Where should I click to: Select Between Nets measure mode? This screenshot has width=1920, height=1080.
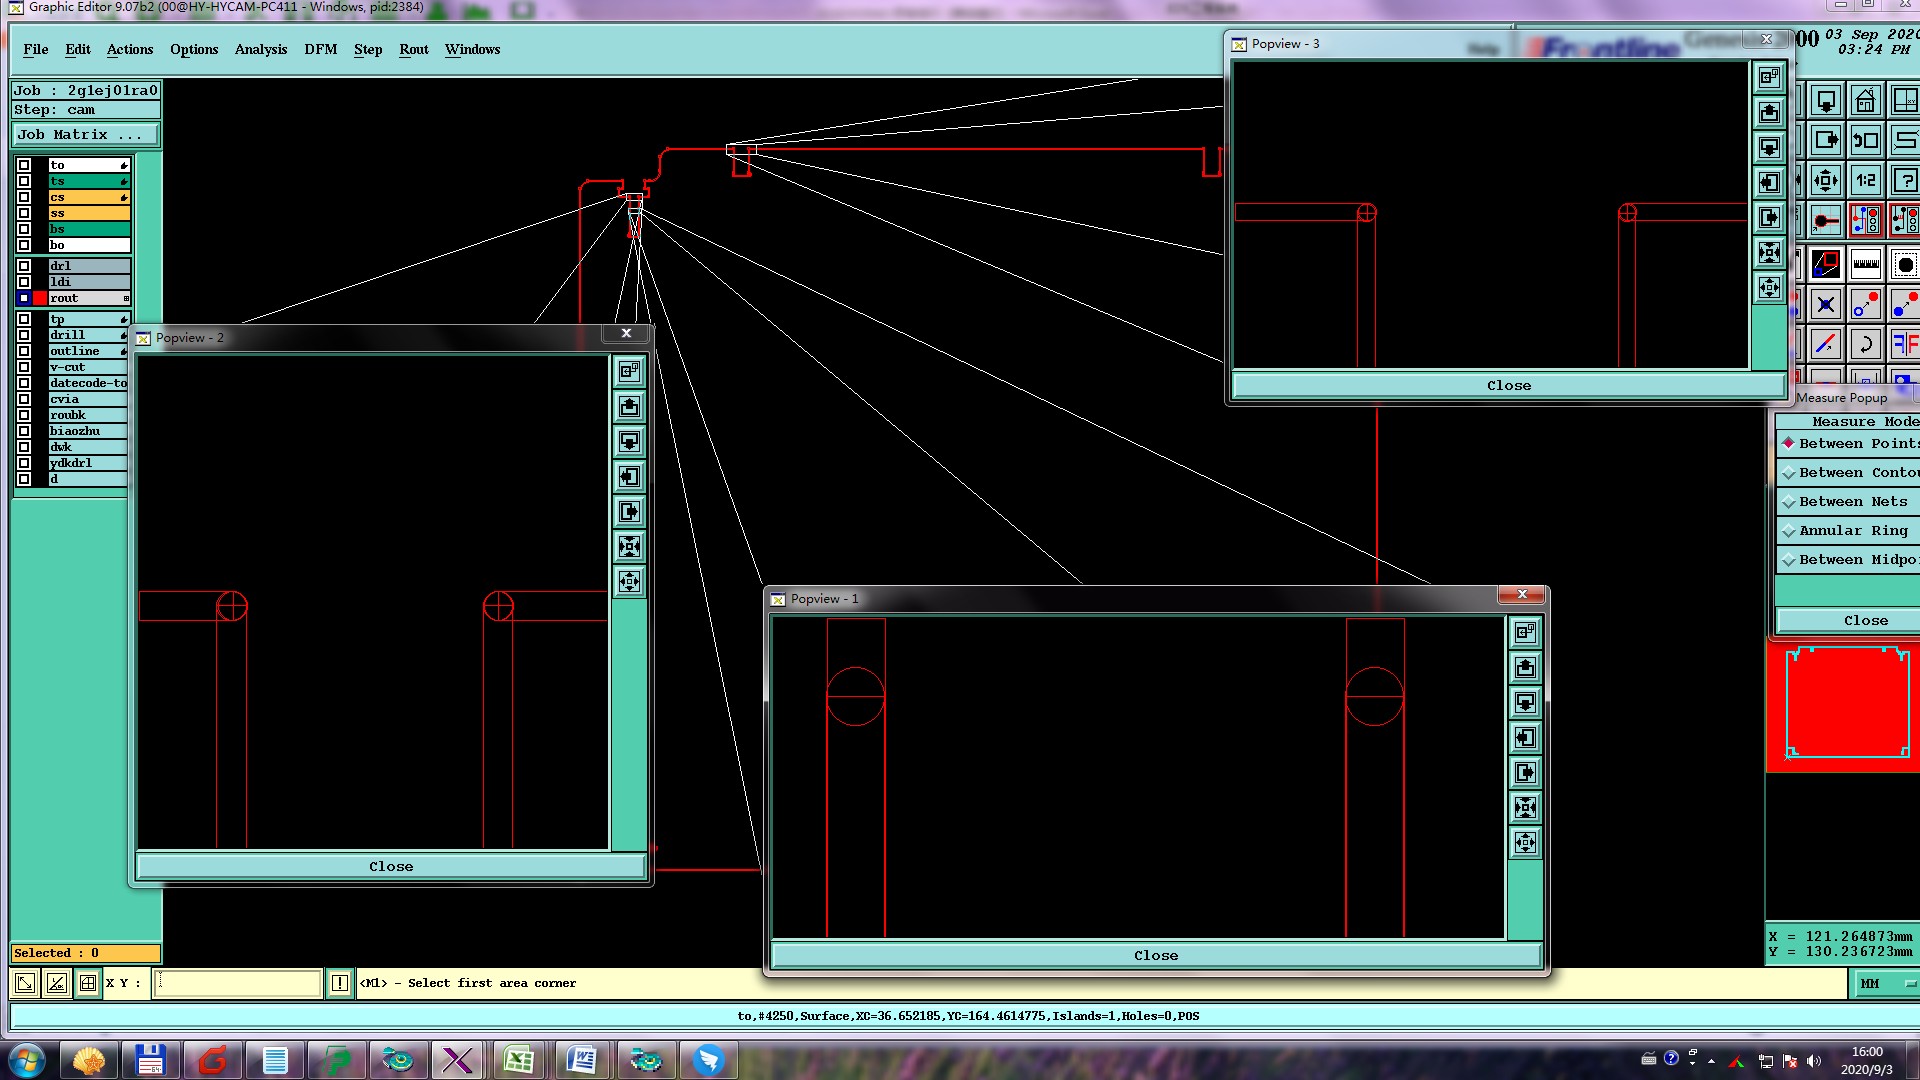(x=1850, y=502)
